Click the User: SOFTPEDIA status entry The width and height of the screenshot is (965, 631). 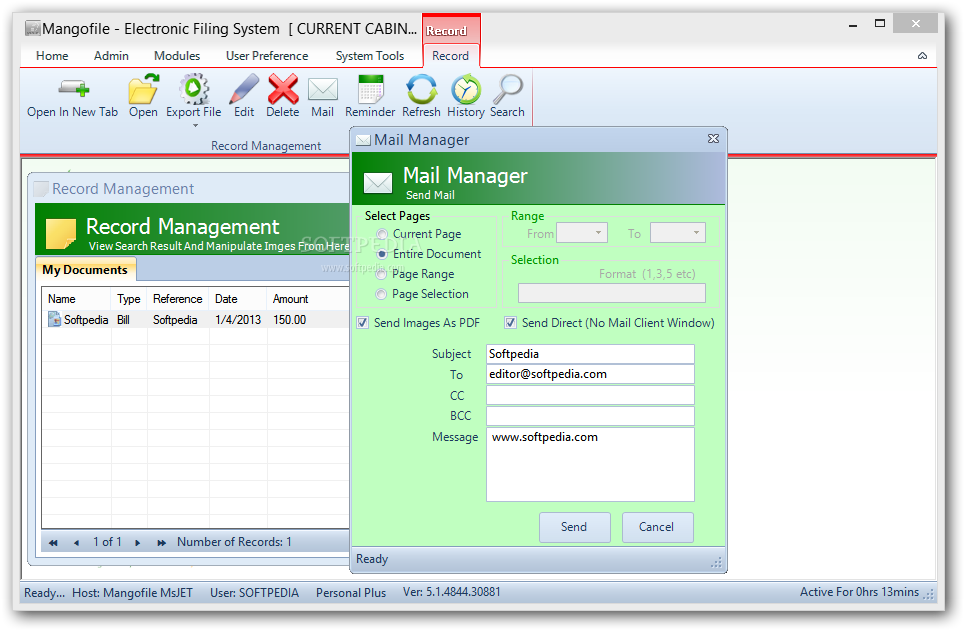coord(254,593)
